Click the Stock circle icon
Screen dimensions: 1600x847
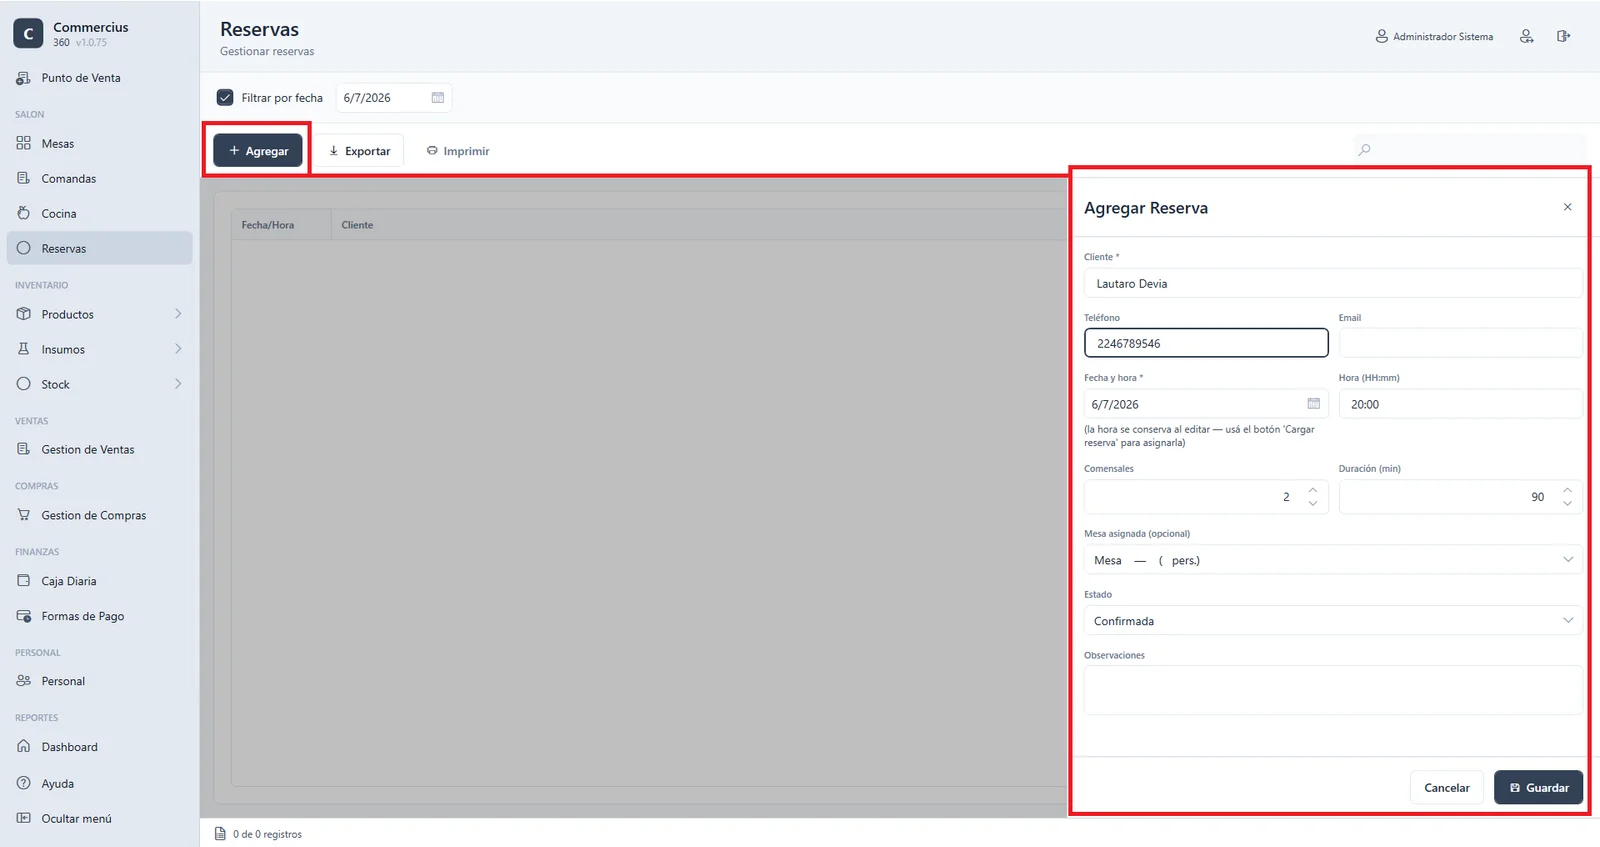click(24, 384)
